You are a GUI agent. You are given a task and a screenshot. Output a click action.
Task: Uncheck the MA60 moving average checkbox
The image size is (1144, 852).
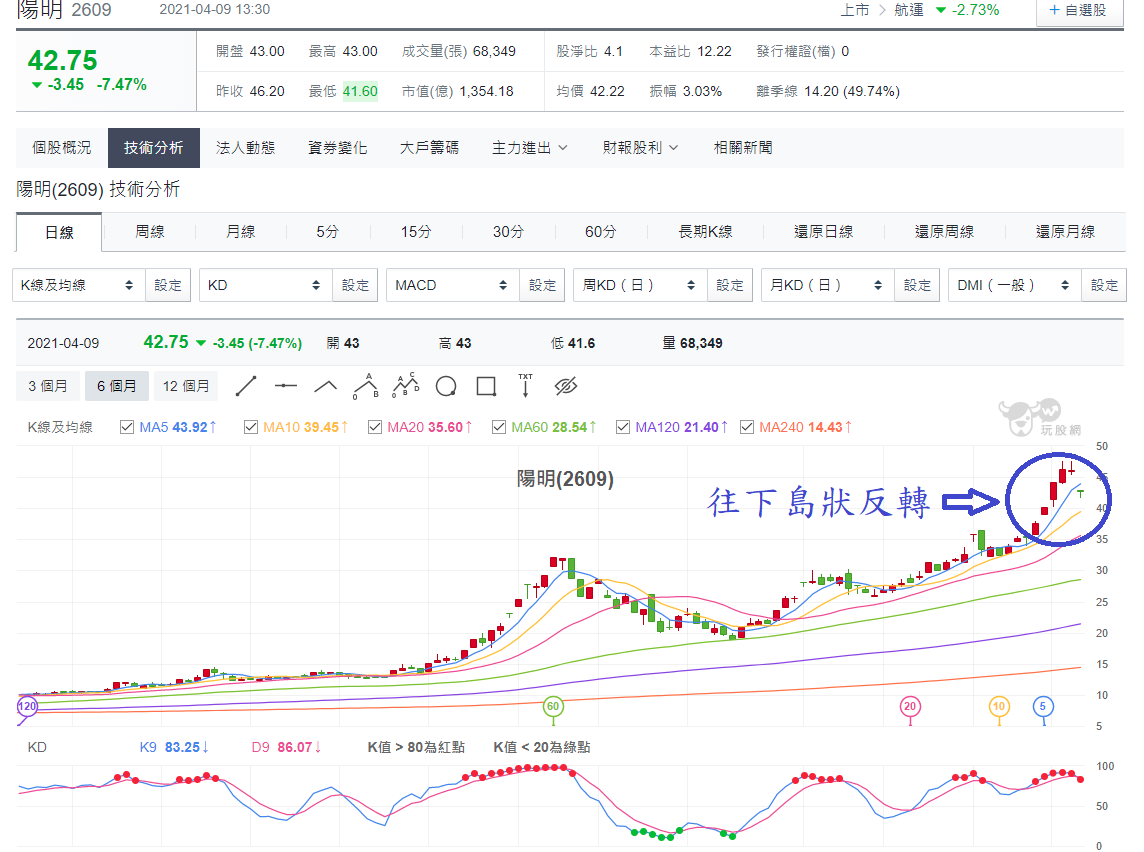(x=499, y=427)
